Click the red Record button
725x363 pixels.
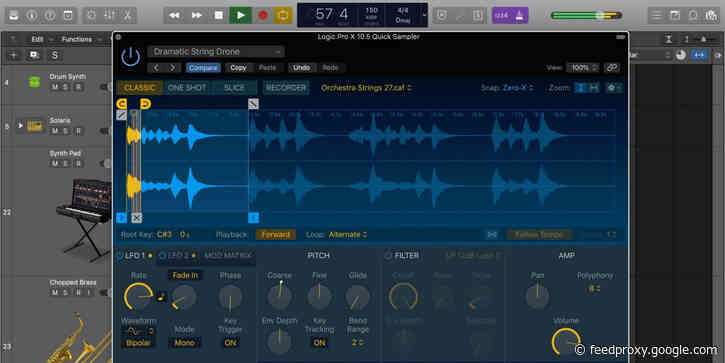point(263,15)
